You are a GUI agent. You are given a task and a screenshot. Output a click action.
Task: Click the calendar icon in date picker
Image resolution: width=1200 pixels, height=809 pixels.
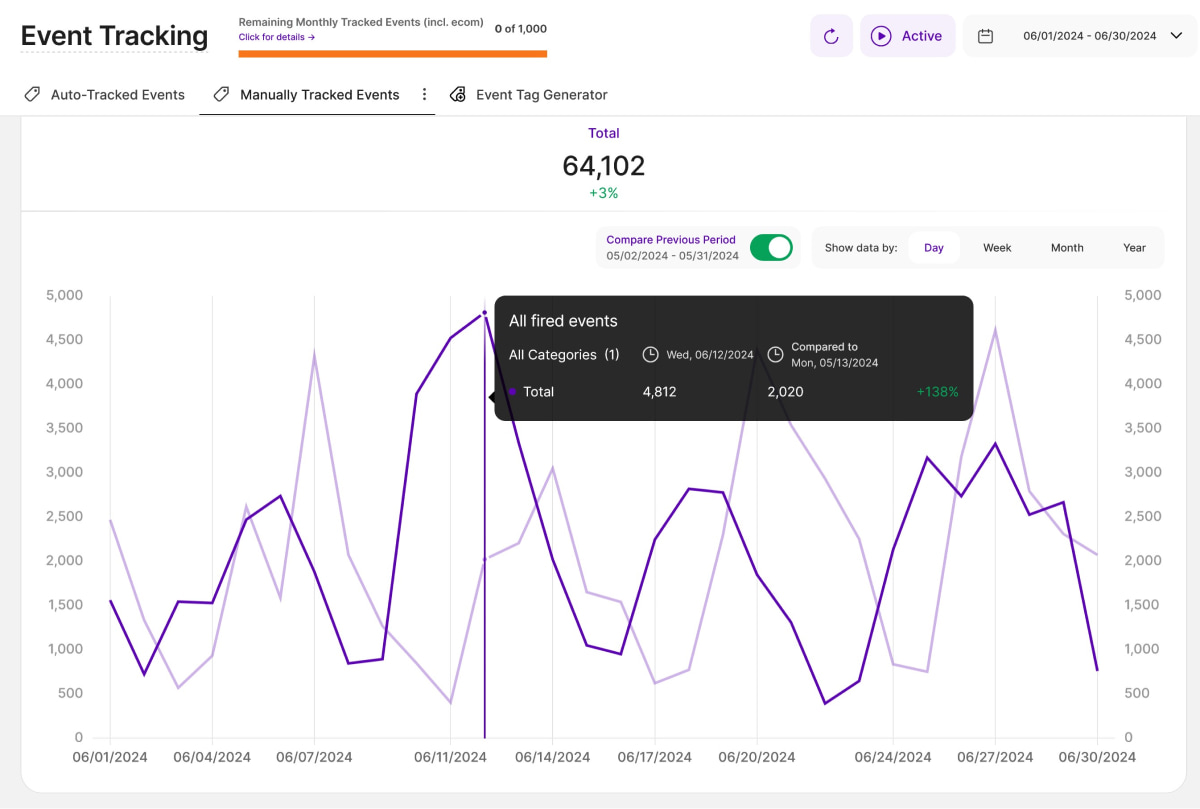tap(985, 36)
